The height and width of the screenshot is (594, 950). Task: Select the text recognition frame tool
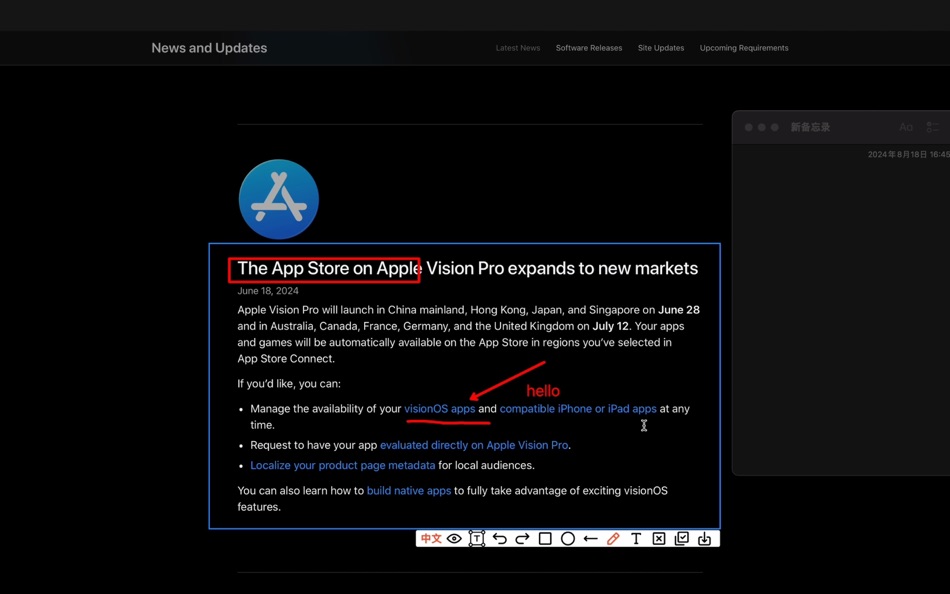tap(477, 538)
